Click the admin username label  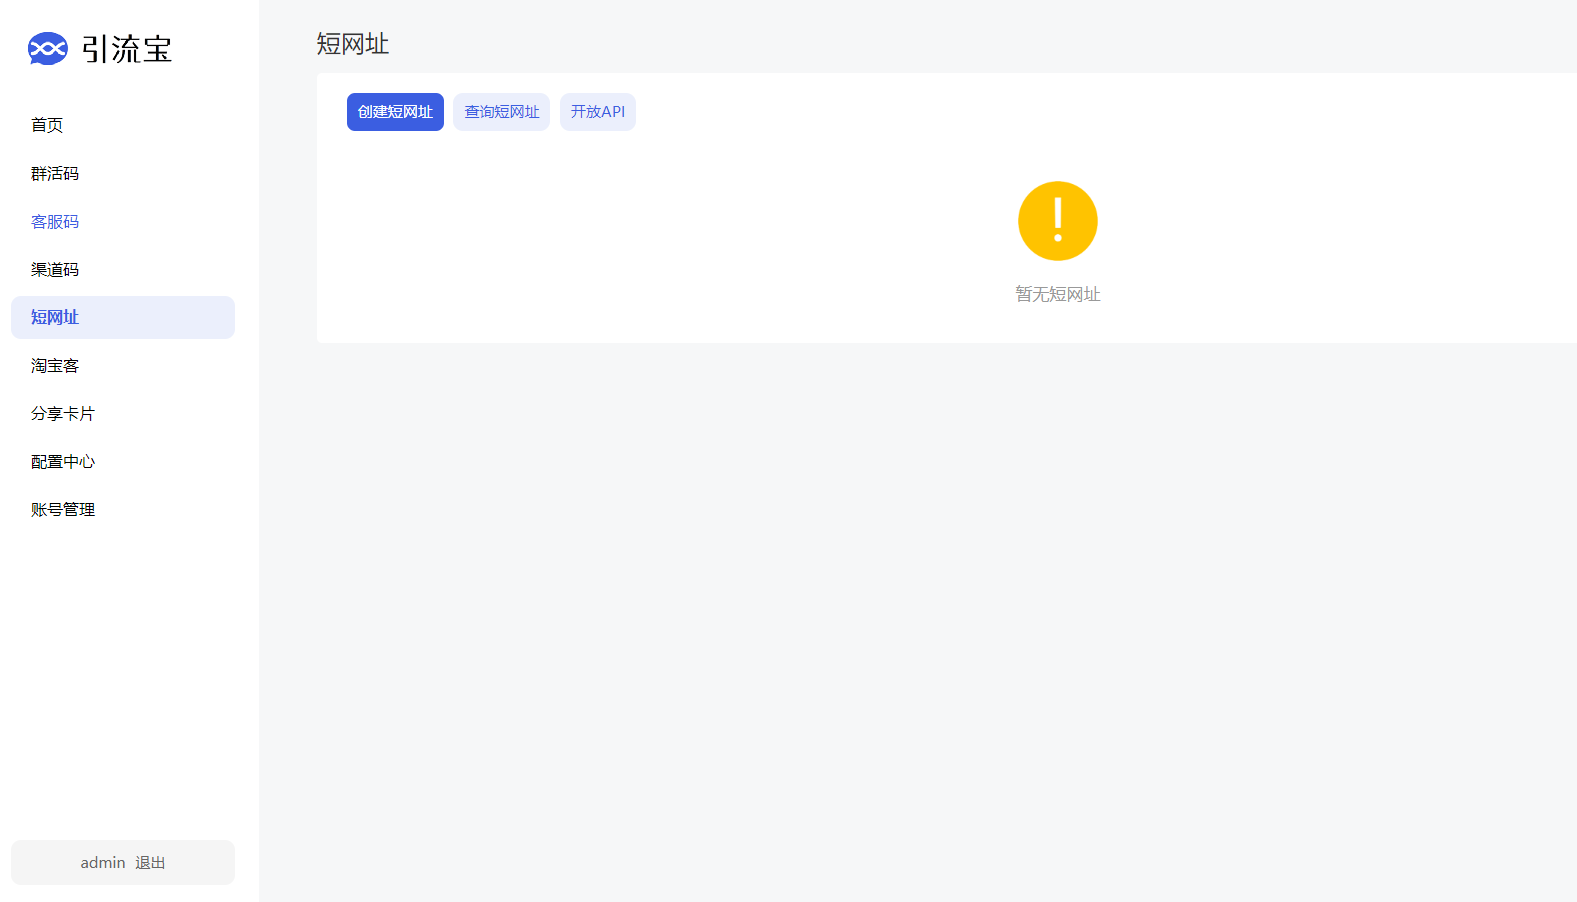[x=102, y=862]
